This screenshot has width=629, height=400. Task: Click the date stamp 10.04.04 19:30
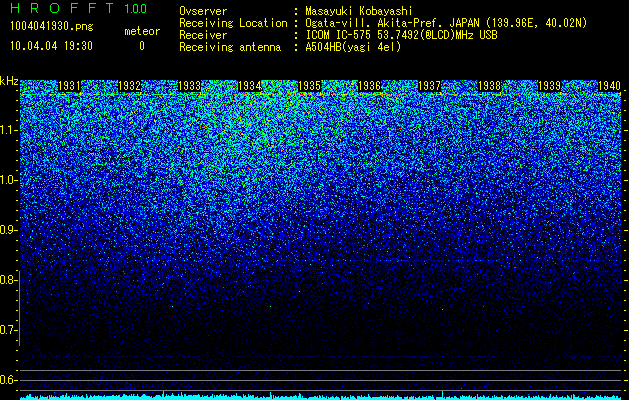[x=51, y=46]
